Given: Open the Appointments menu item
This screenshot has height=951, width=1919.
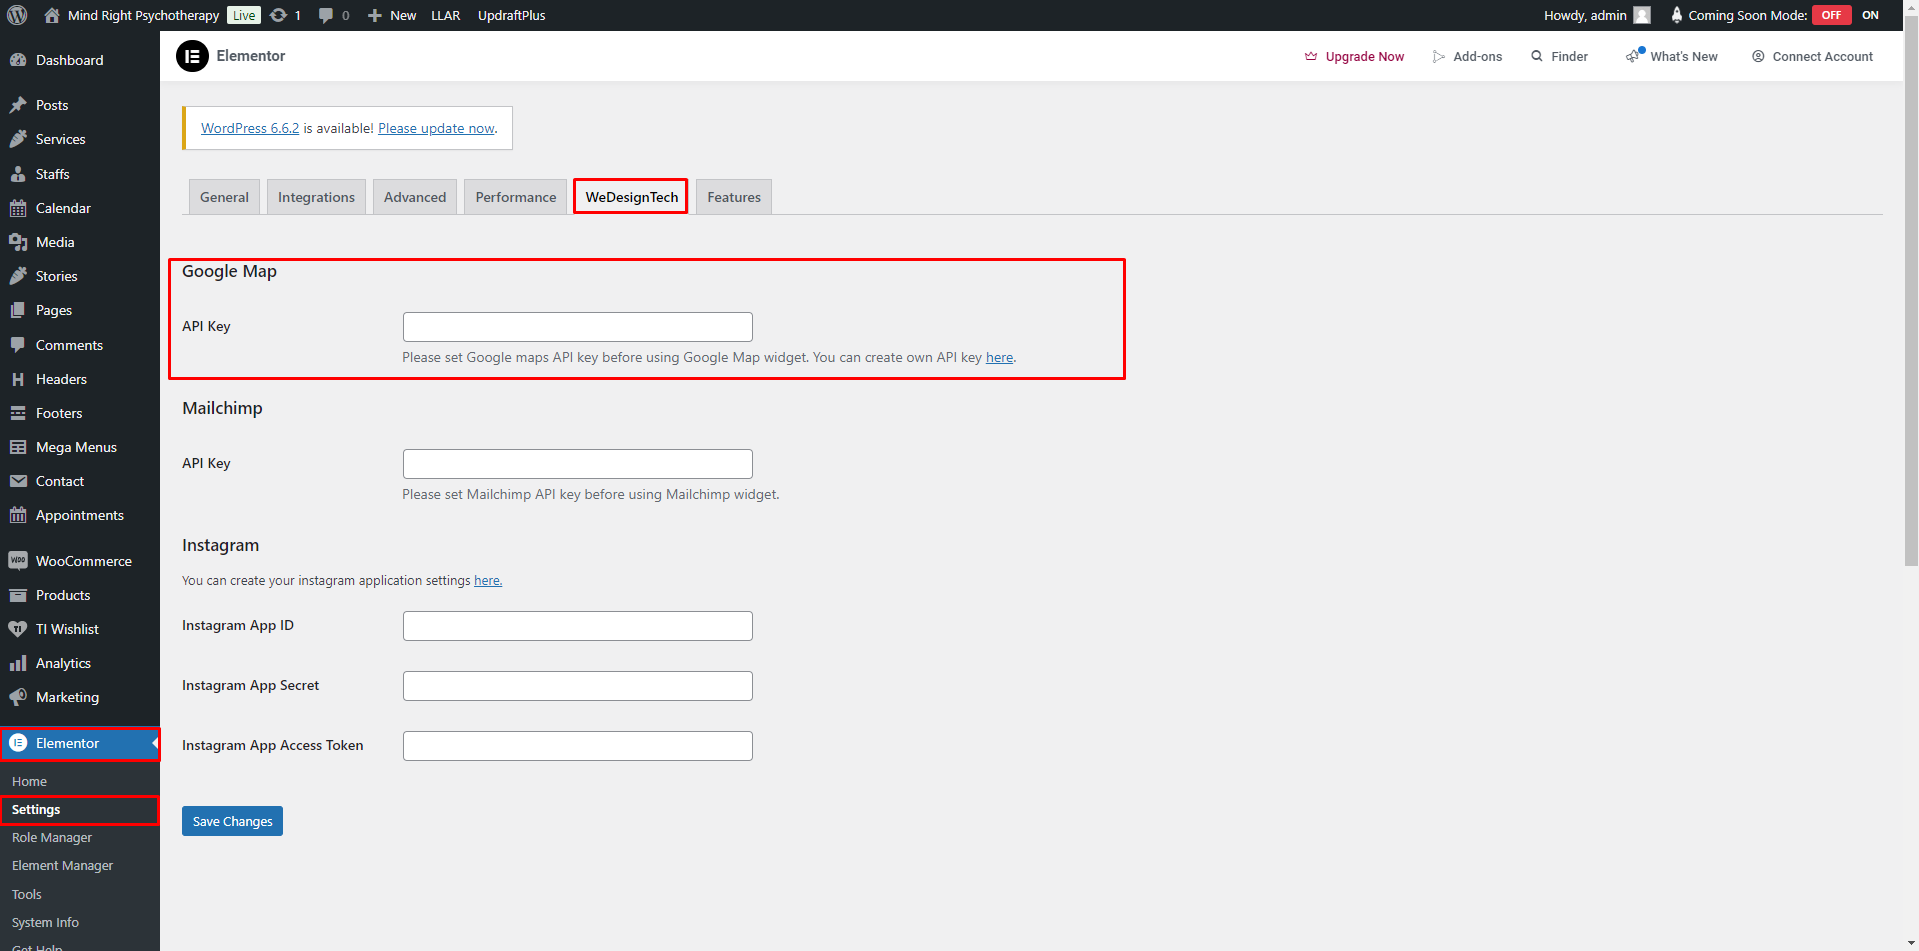Looking at the screenshot, I should click(80, 515).
